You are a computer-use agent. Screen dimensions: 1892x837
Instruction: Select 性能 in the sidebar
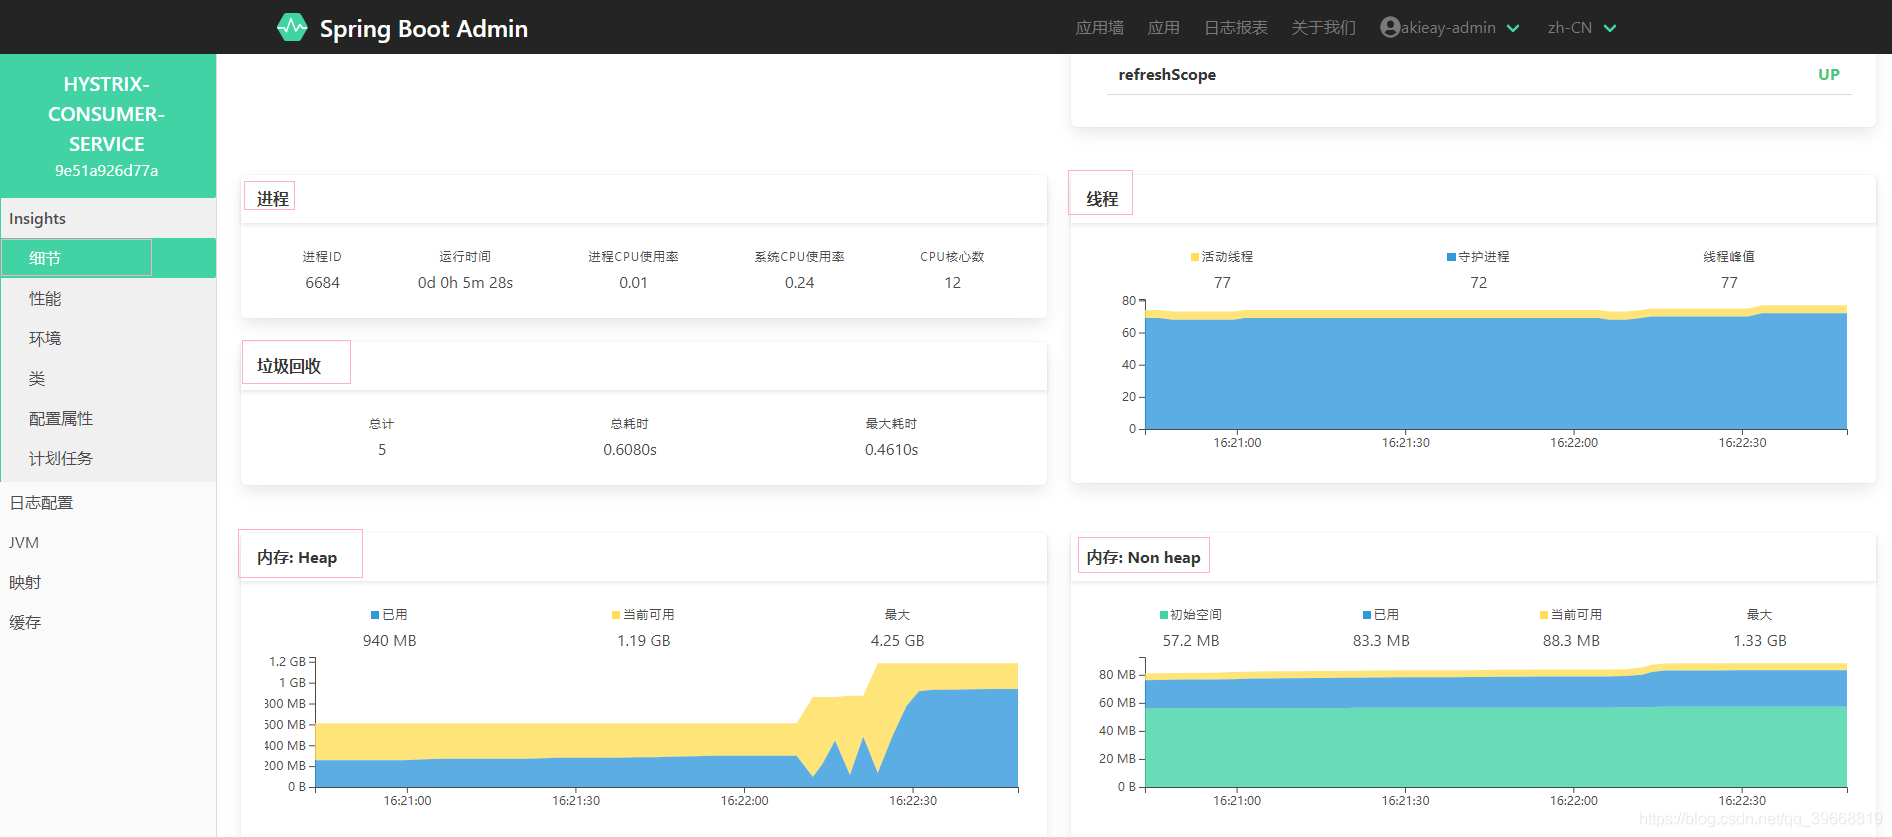click(108, 298)
